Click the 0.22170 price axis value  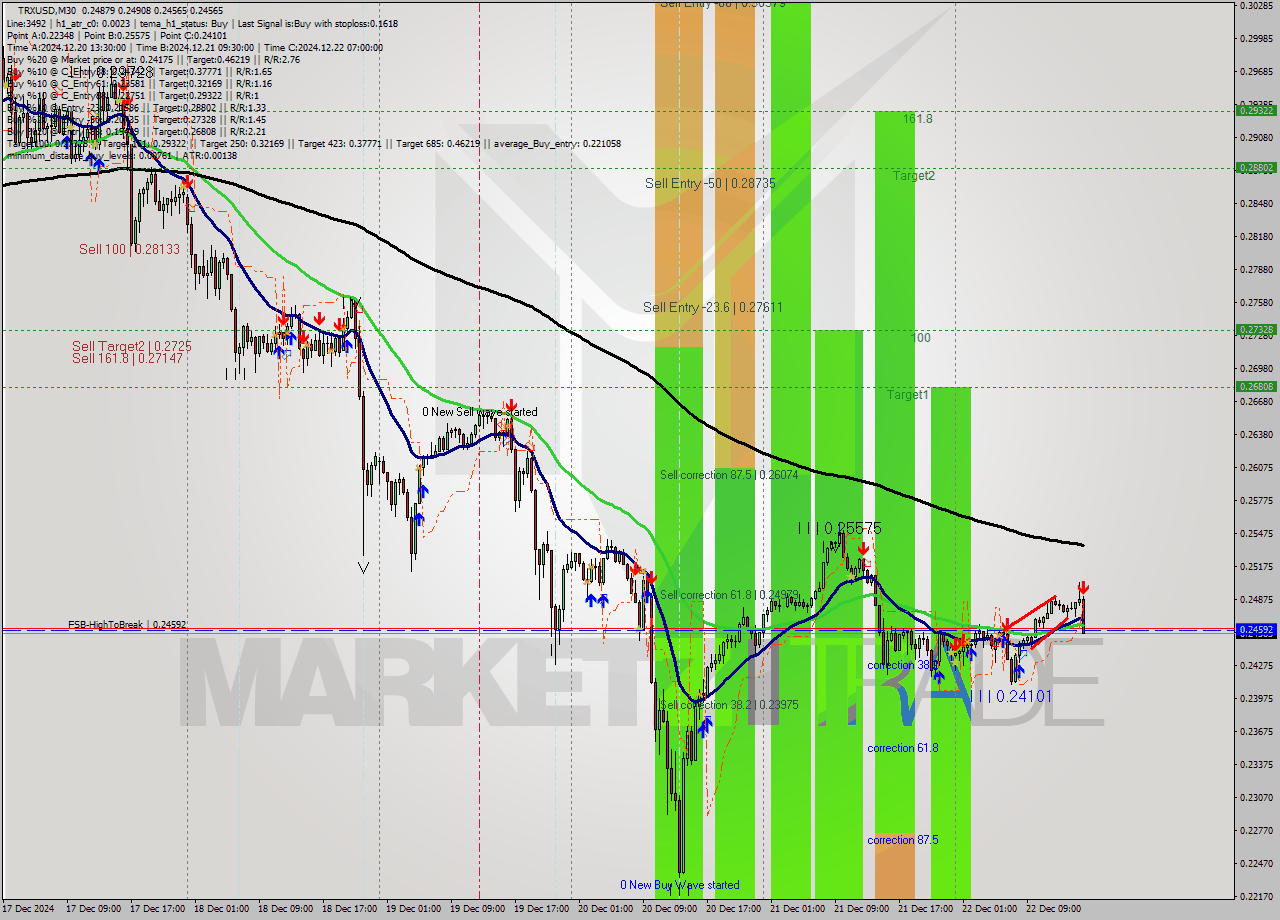point(1256,897)
